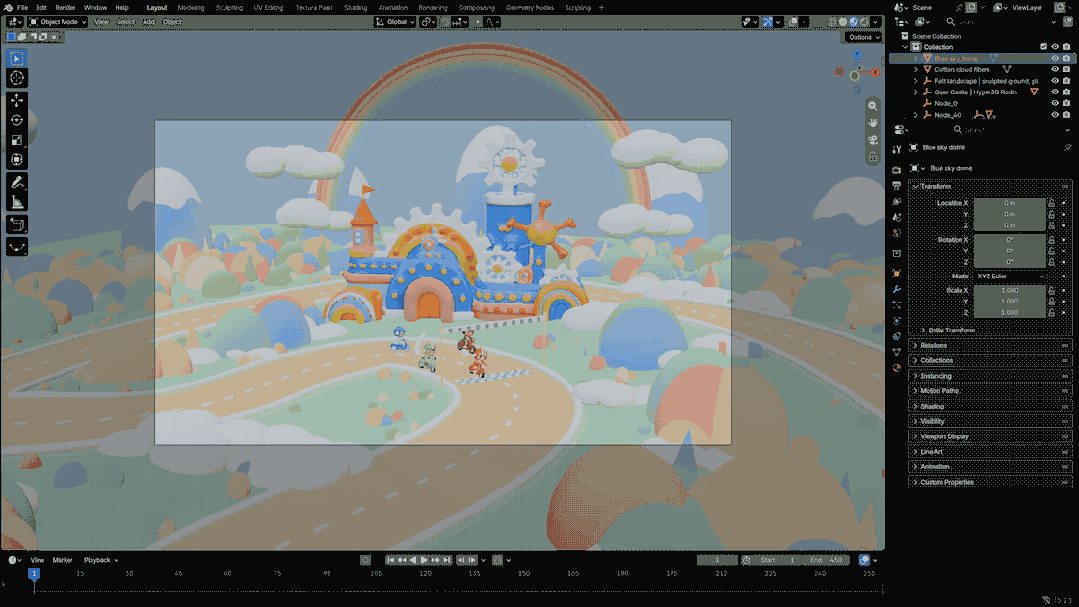Image resolution: width=1079 pixels, height=607 pixels.
Task: Uncheck the Collection exclude checkbox
Action: (x=1044, y=47)
